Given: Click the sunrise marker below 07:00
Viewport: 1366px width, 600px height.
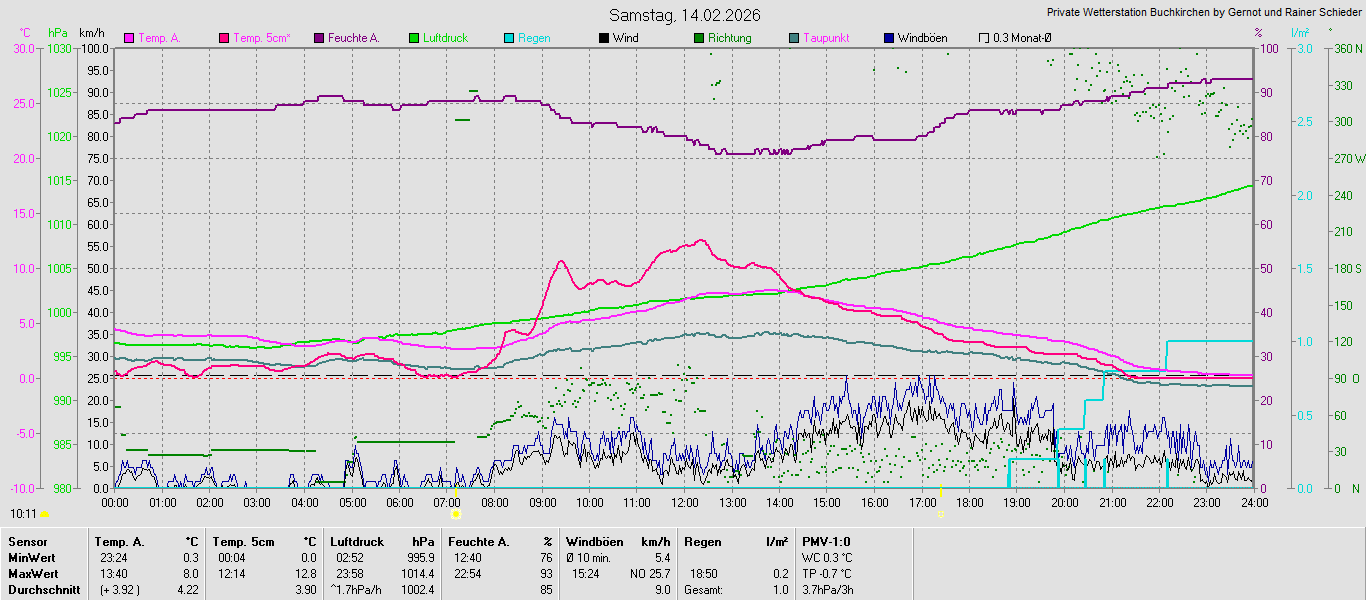Looking at the screenshot, I should (x=456, y=514).
